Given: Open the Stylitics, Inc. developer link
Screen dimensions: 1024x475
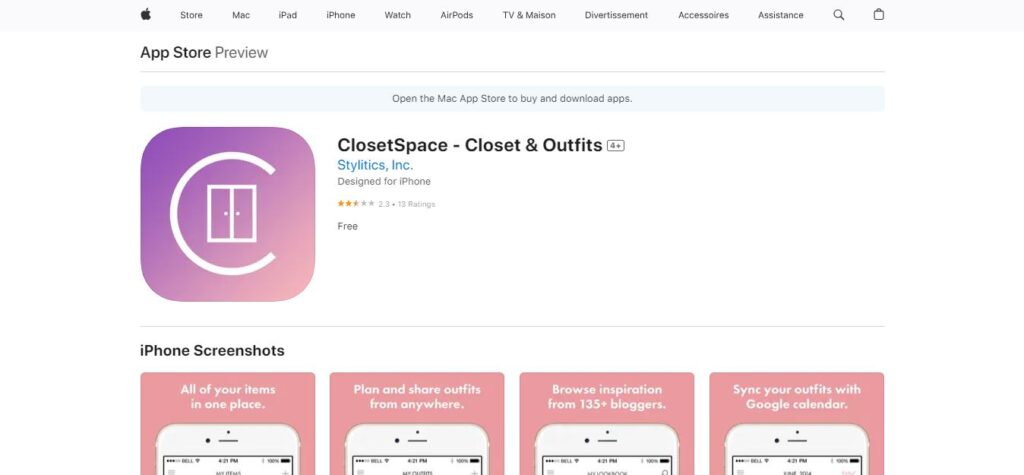Looking at the screenshot, I should click(375, 165).
